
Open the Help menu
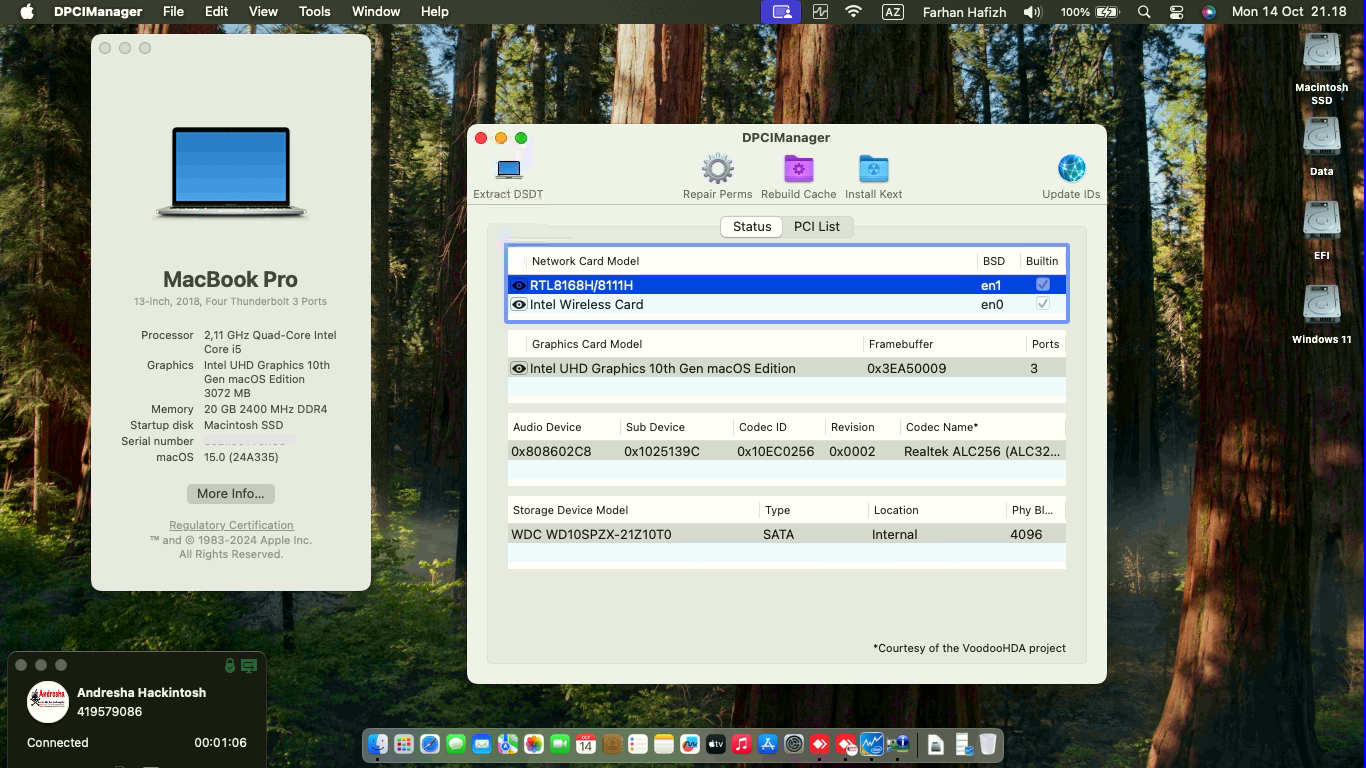coord(434,11)
